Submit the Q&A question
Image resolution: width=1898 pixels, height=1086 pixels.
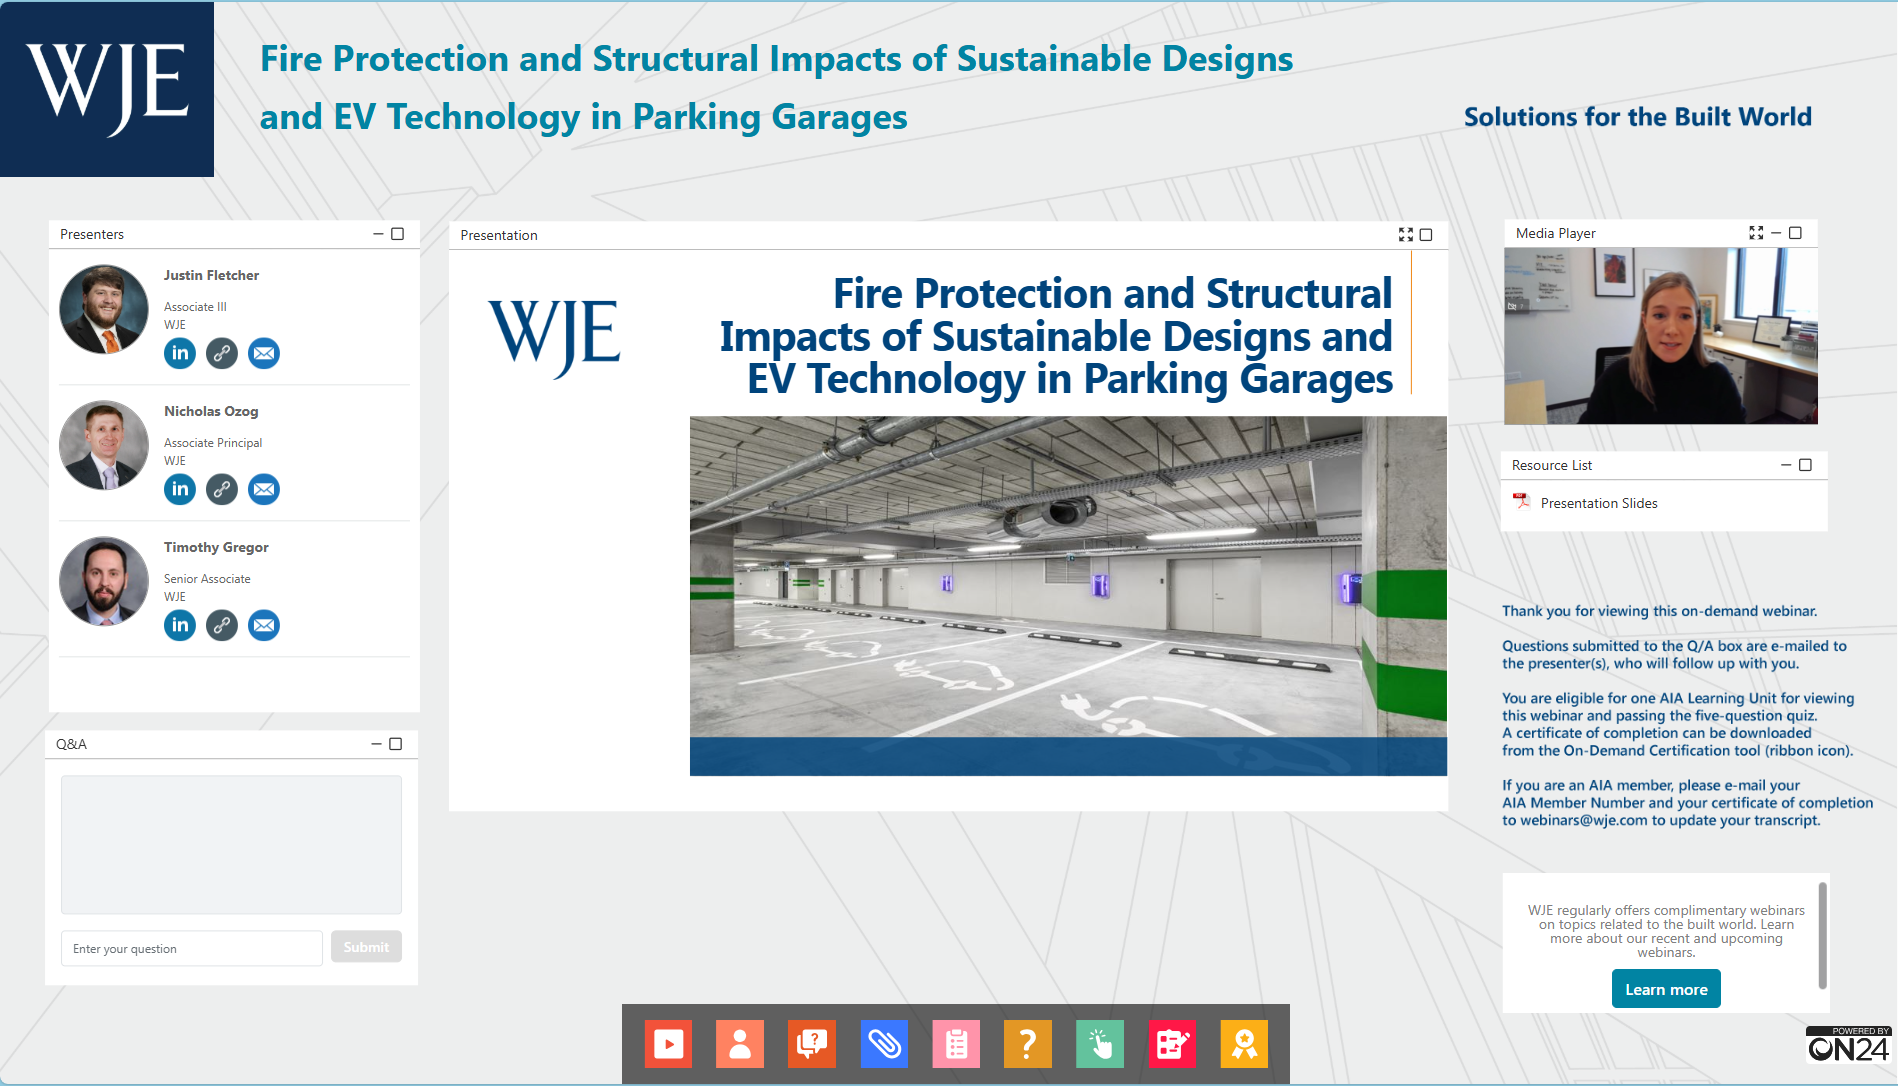pos(366,947)
